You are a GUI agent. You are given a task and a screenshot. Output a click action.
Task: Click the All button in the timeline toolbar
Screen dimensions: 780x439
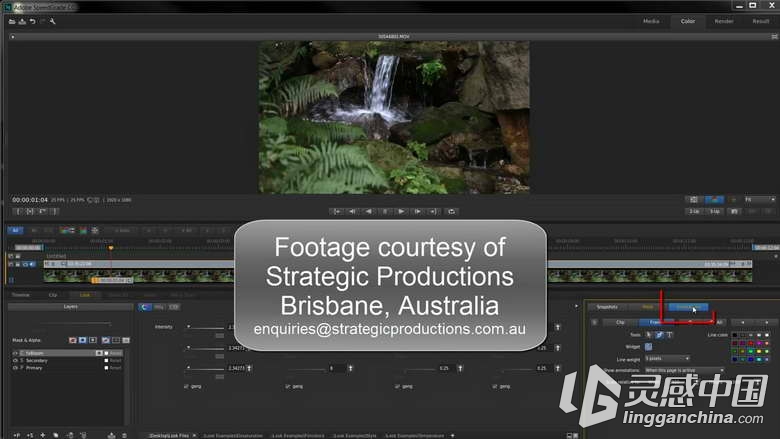(x=15, y=230)
